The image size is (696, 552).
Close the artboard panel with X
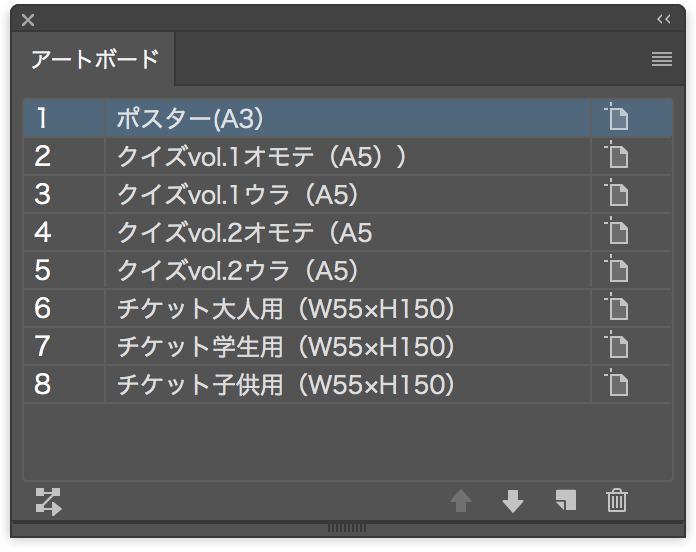point(28,20)
